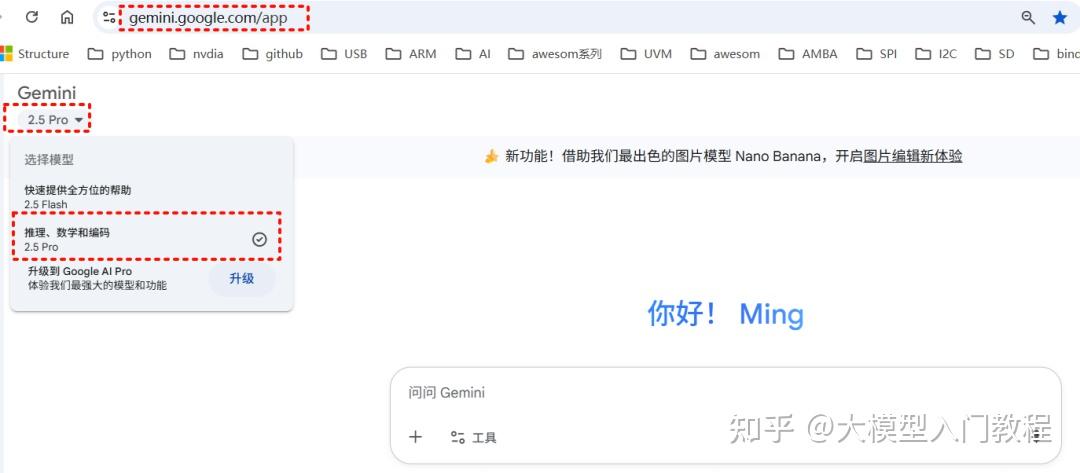Open the python bookmark folder
1080x473 pixels.
pos(120,54)
